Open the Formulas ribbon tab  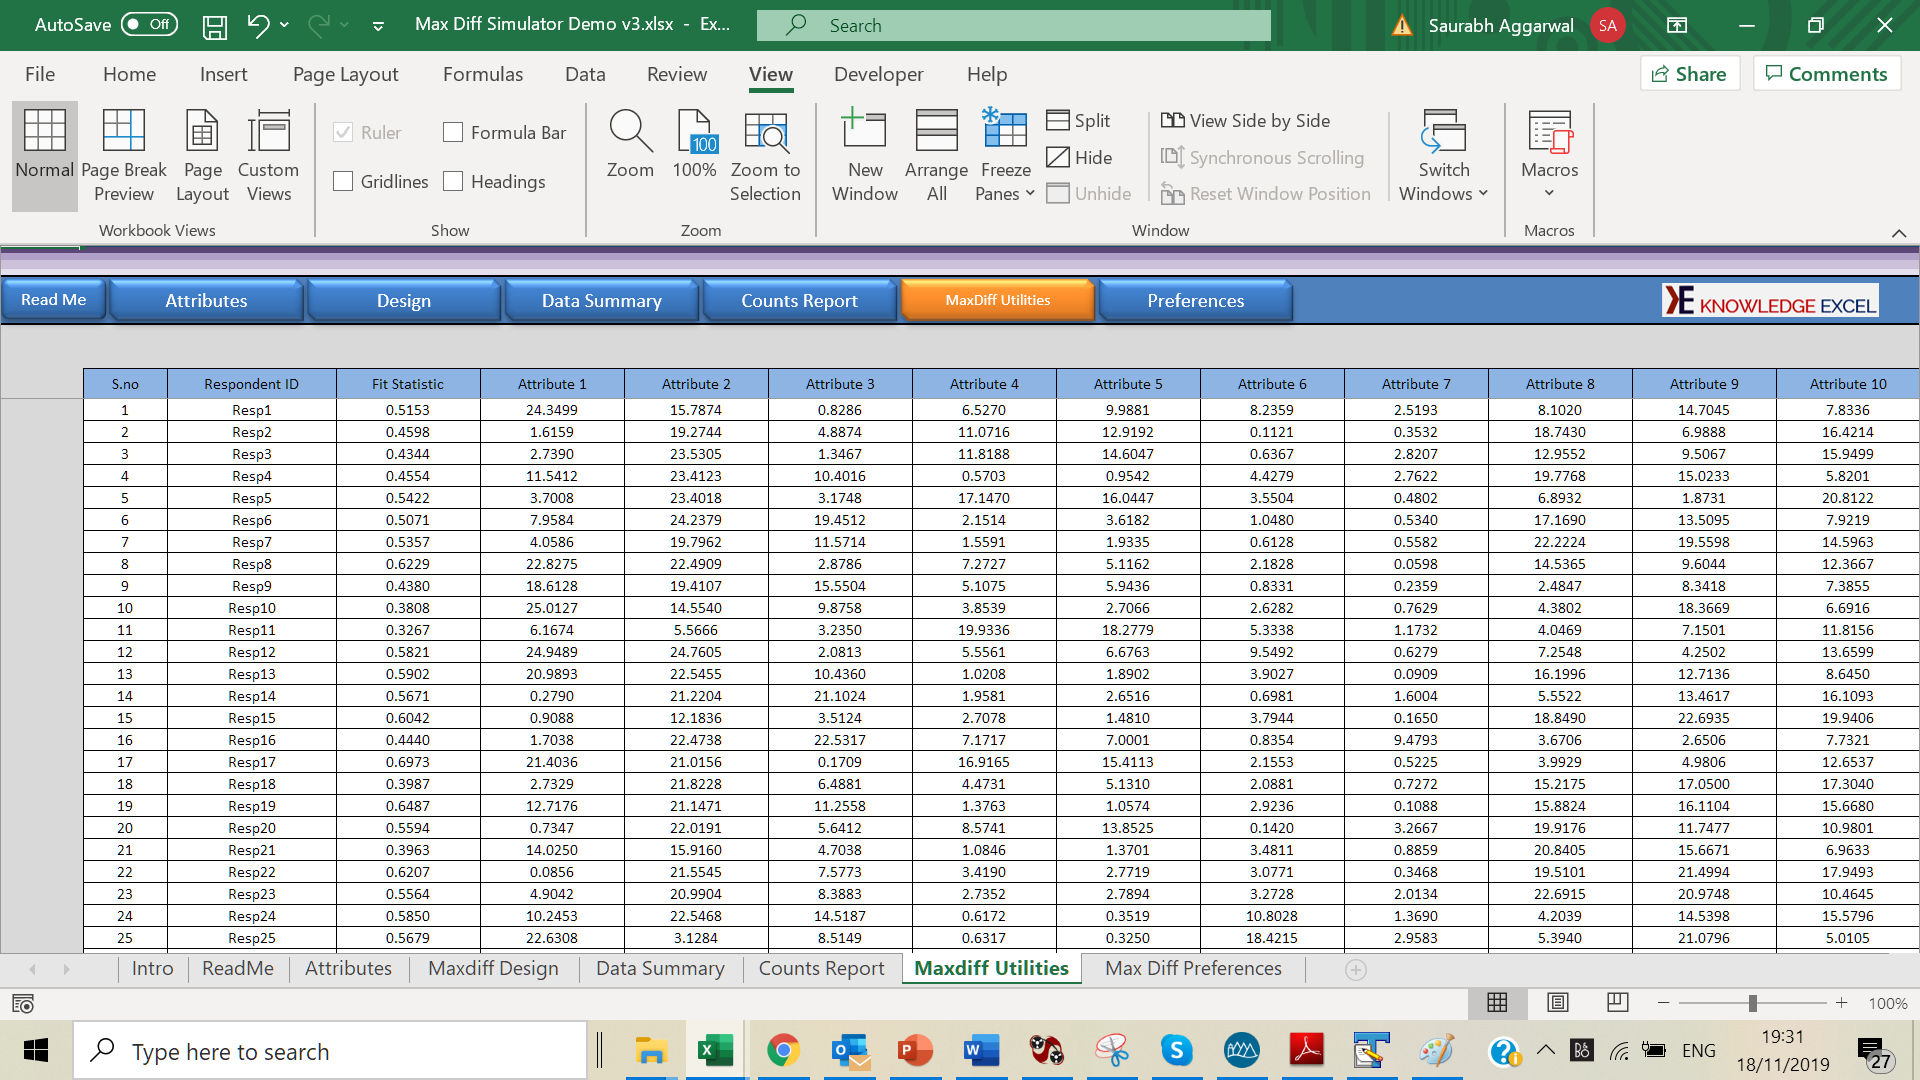coord(483,74)
